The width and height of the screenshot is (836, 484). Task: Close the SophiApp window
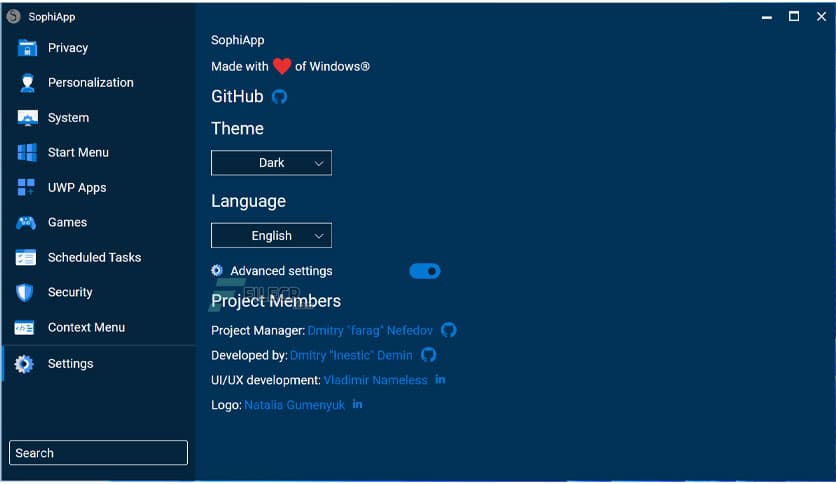[x=821, y=17]
